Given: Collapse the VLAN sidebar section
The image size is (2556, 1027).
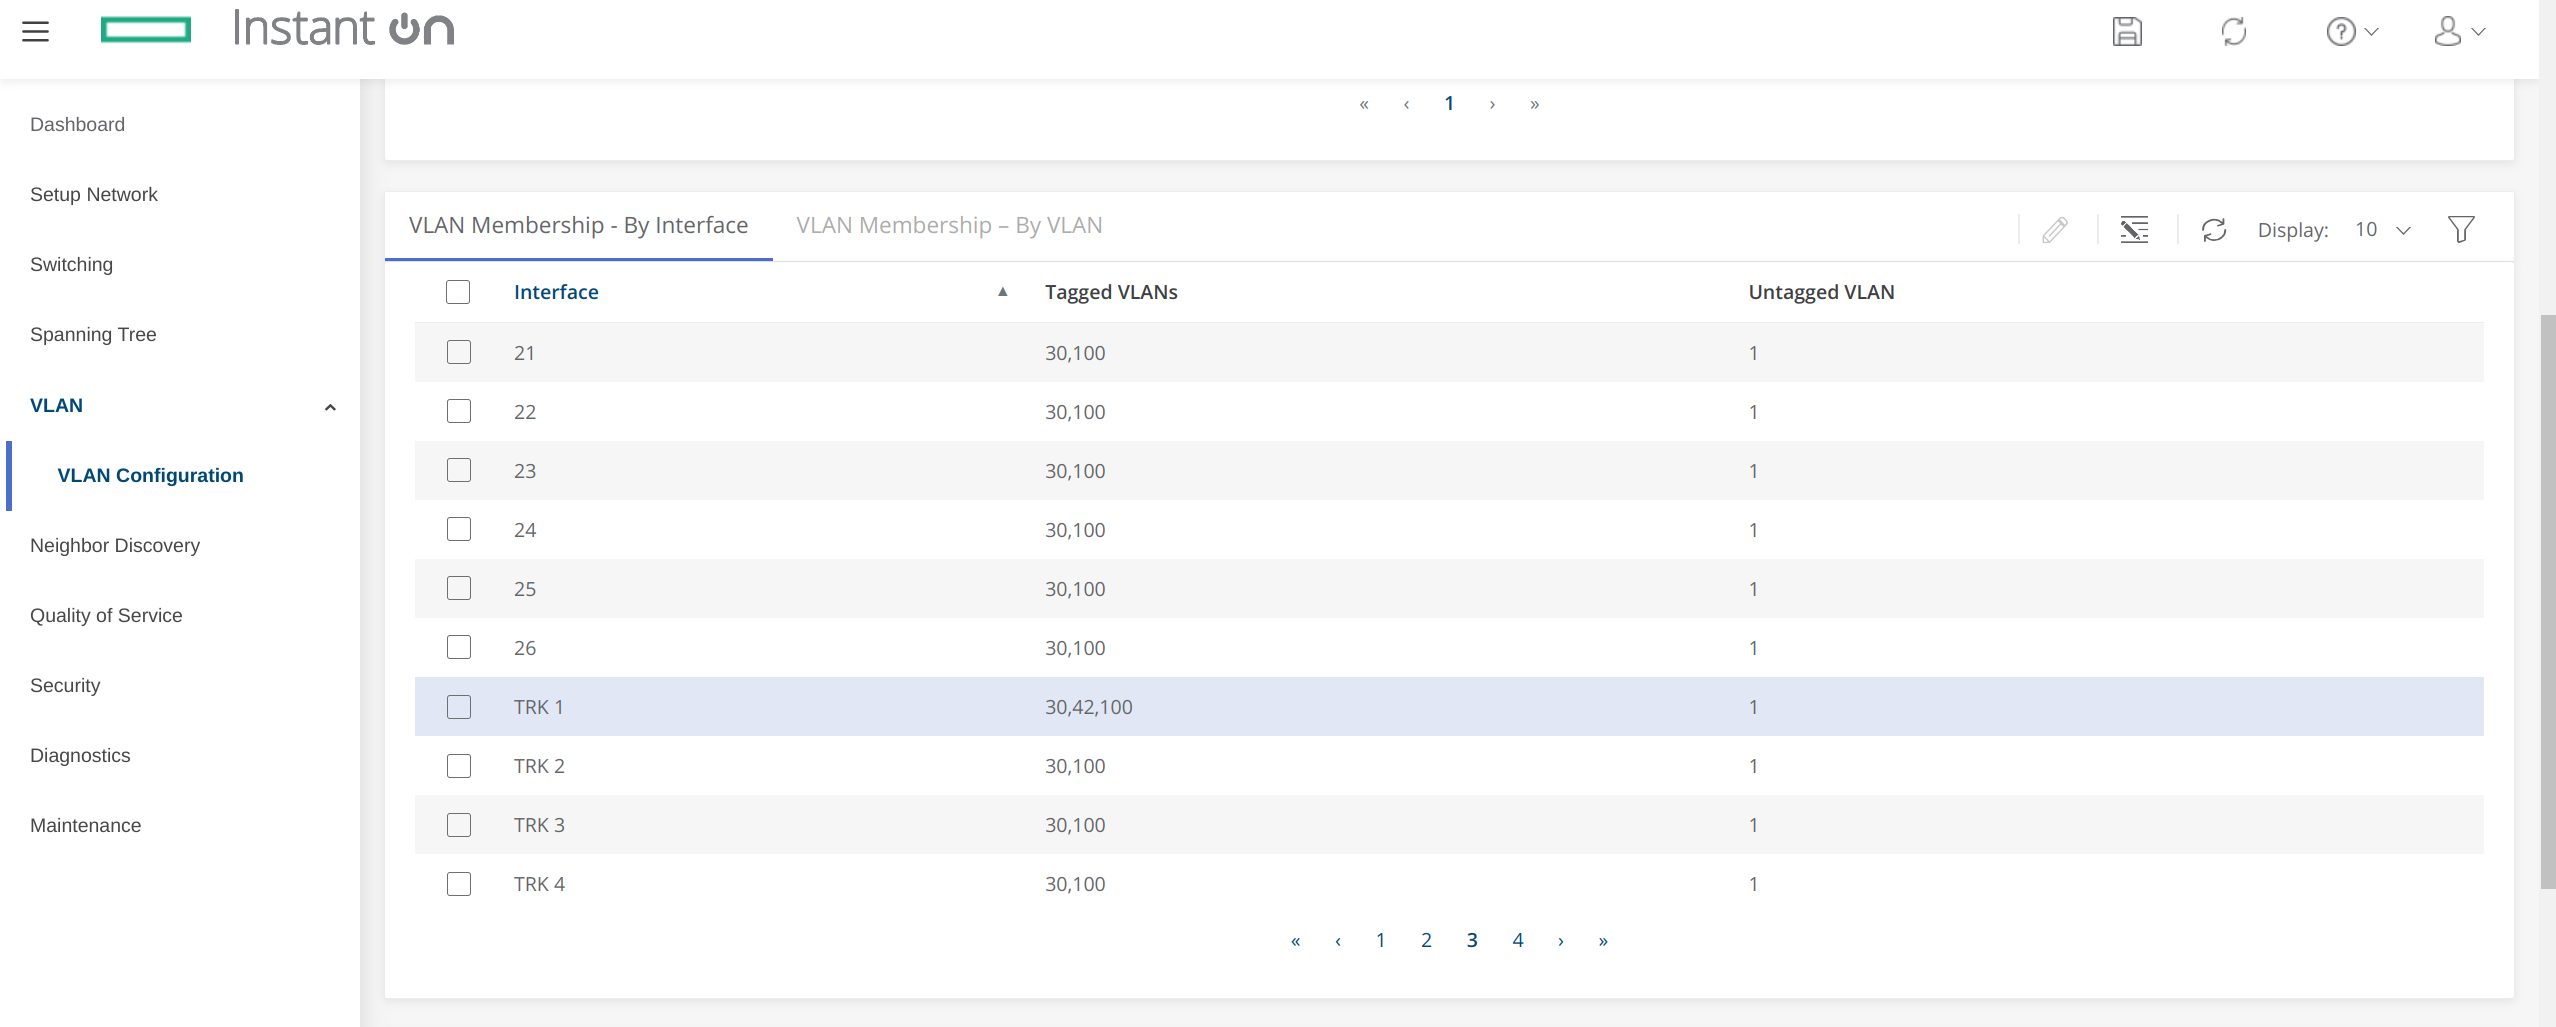Looking at the screenshot, I should coord(330,406).
